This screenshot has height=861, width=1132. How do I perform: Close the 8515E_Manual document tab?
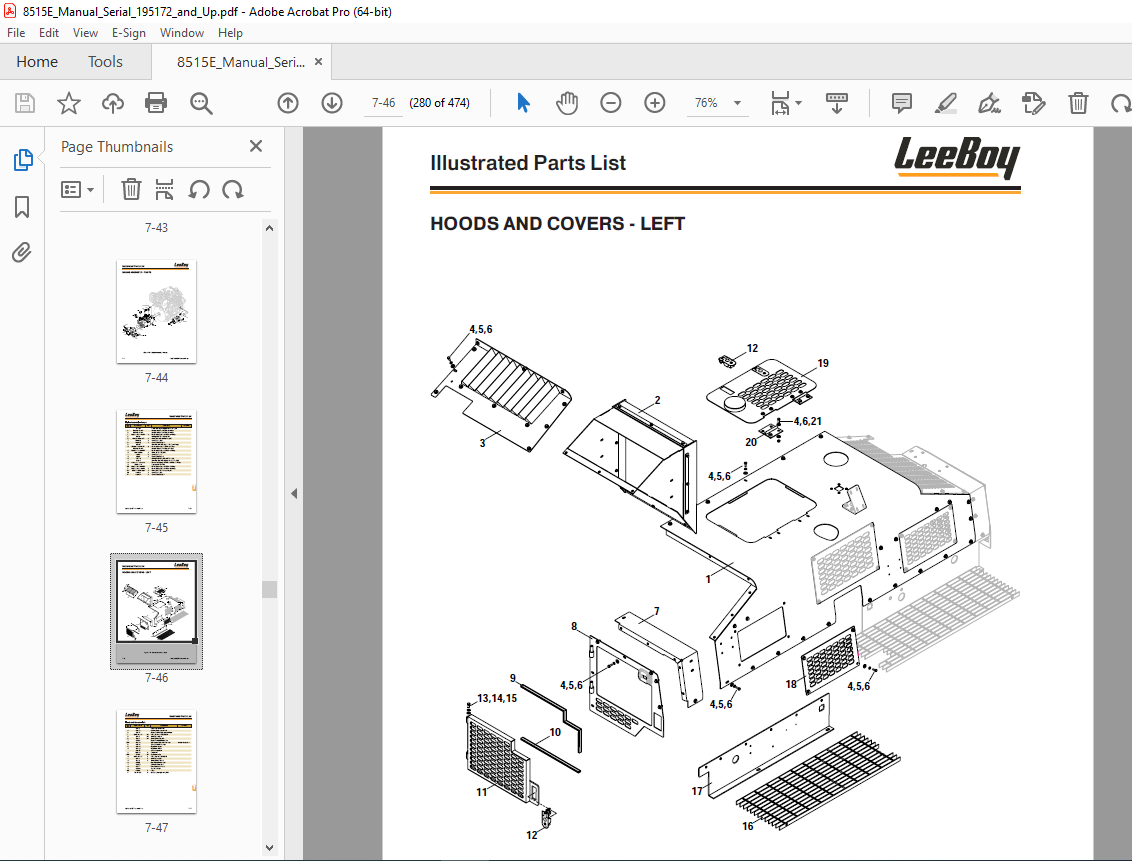pyautogui.click(x=318, y=62)
